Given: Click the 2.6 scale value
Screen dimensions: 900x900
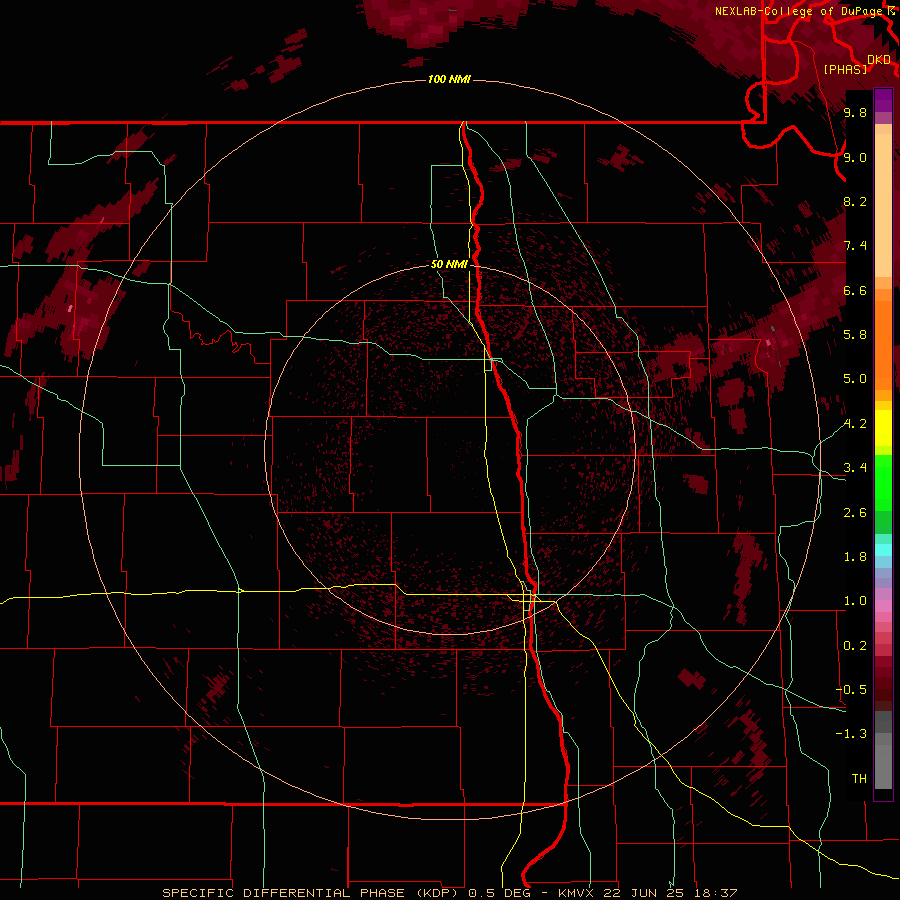Looking at the screenshot, I should click(x=855, y=513).
